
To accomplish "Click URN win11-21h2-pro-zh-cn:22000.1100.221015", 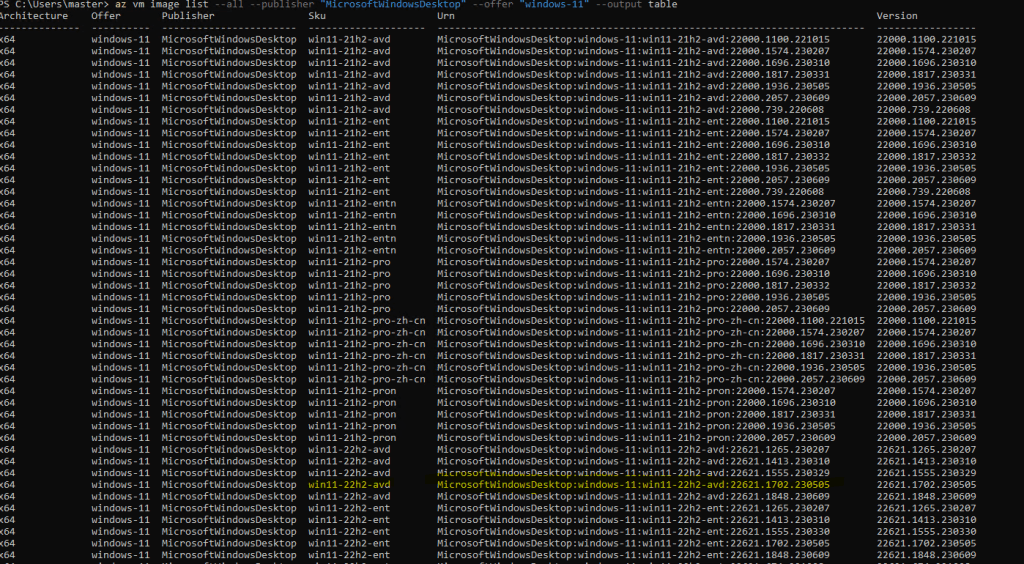I will (x=650, y=320).
